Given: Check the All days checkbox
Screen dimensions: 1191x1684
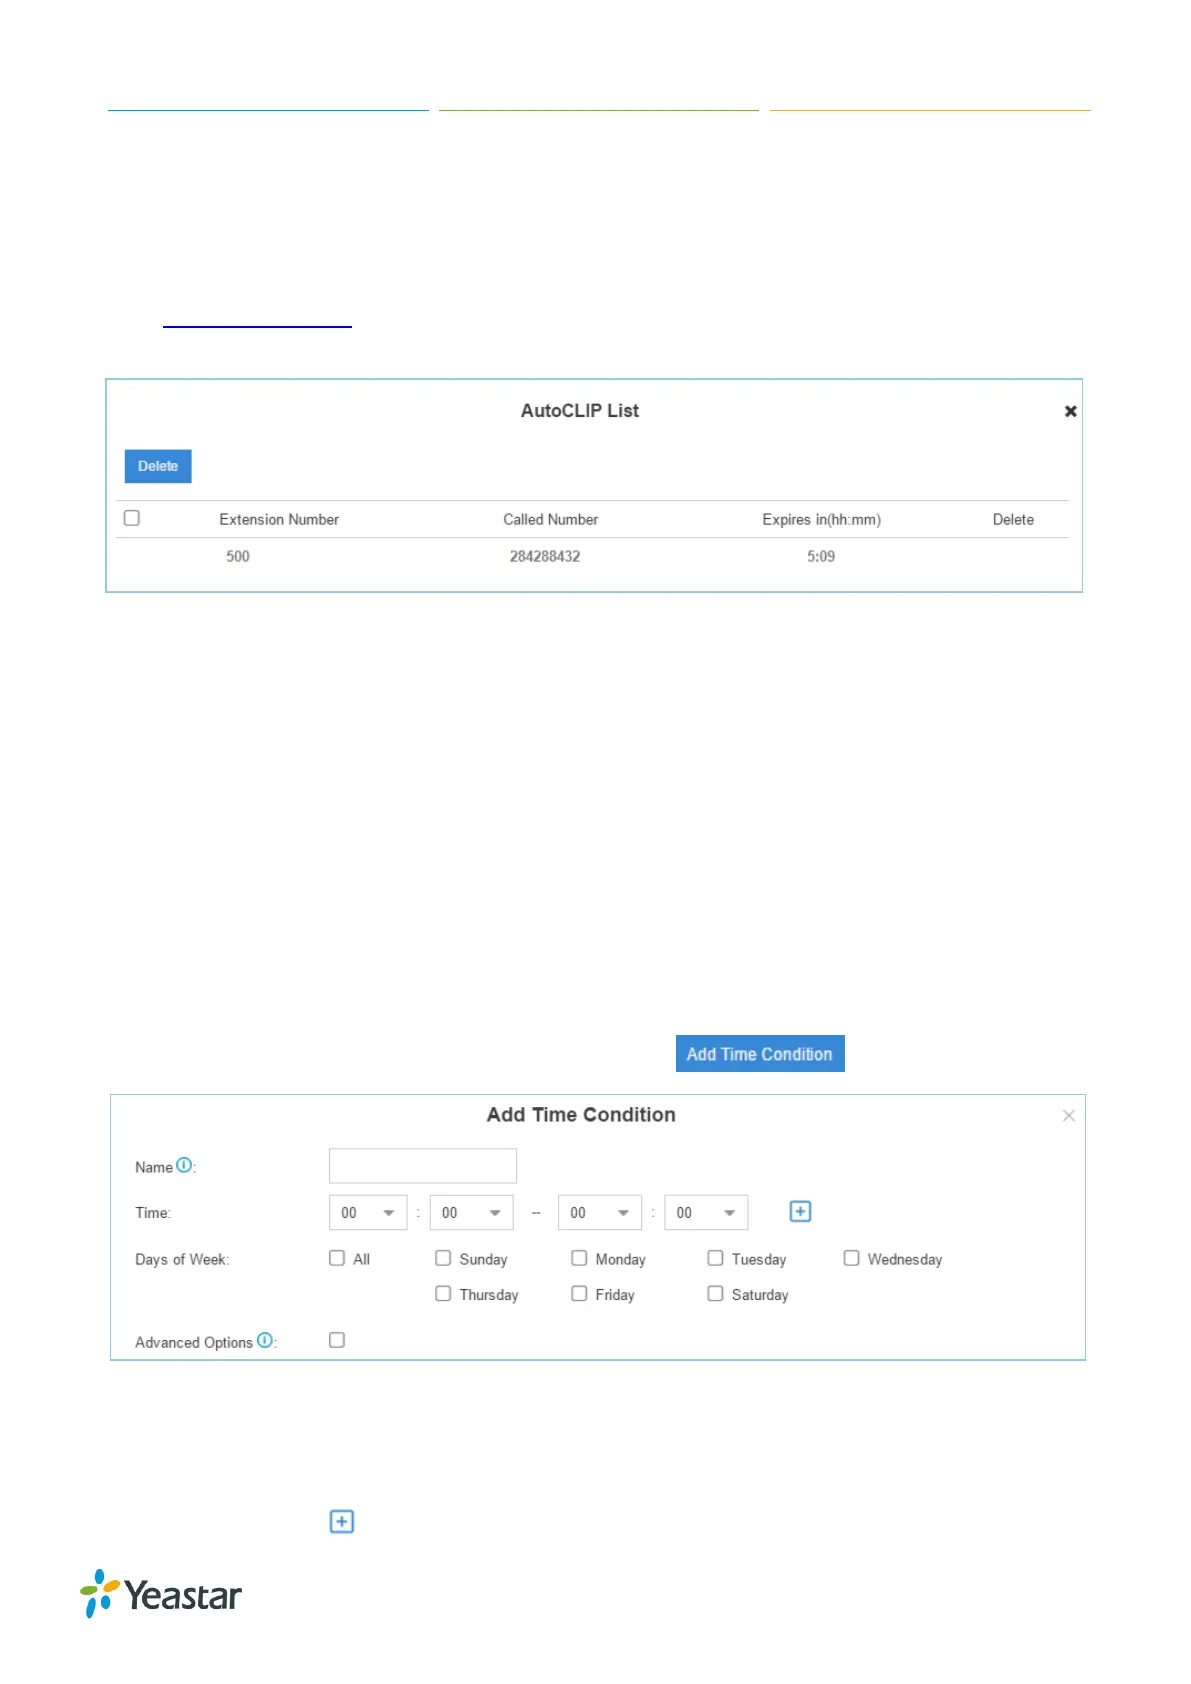Looking at the screenshot, I should click(337, 1258).
